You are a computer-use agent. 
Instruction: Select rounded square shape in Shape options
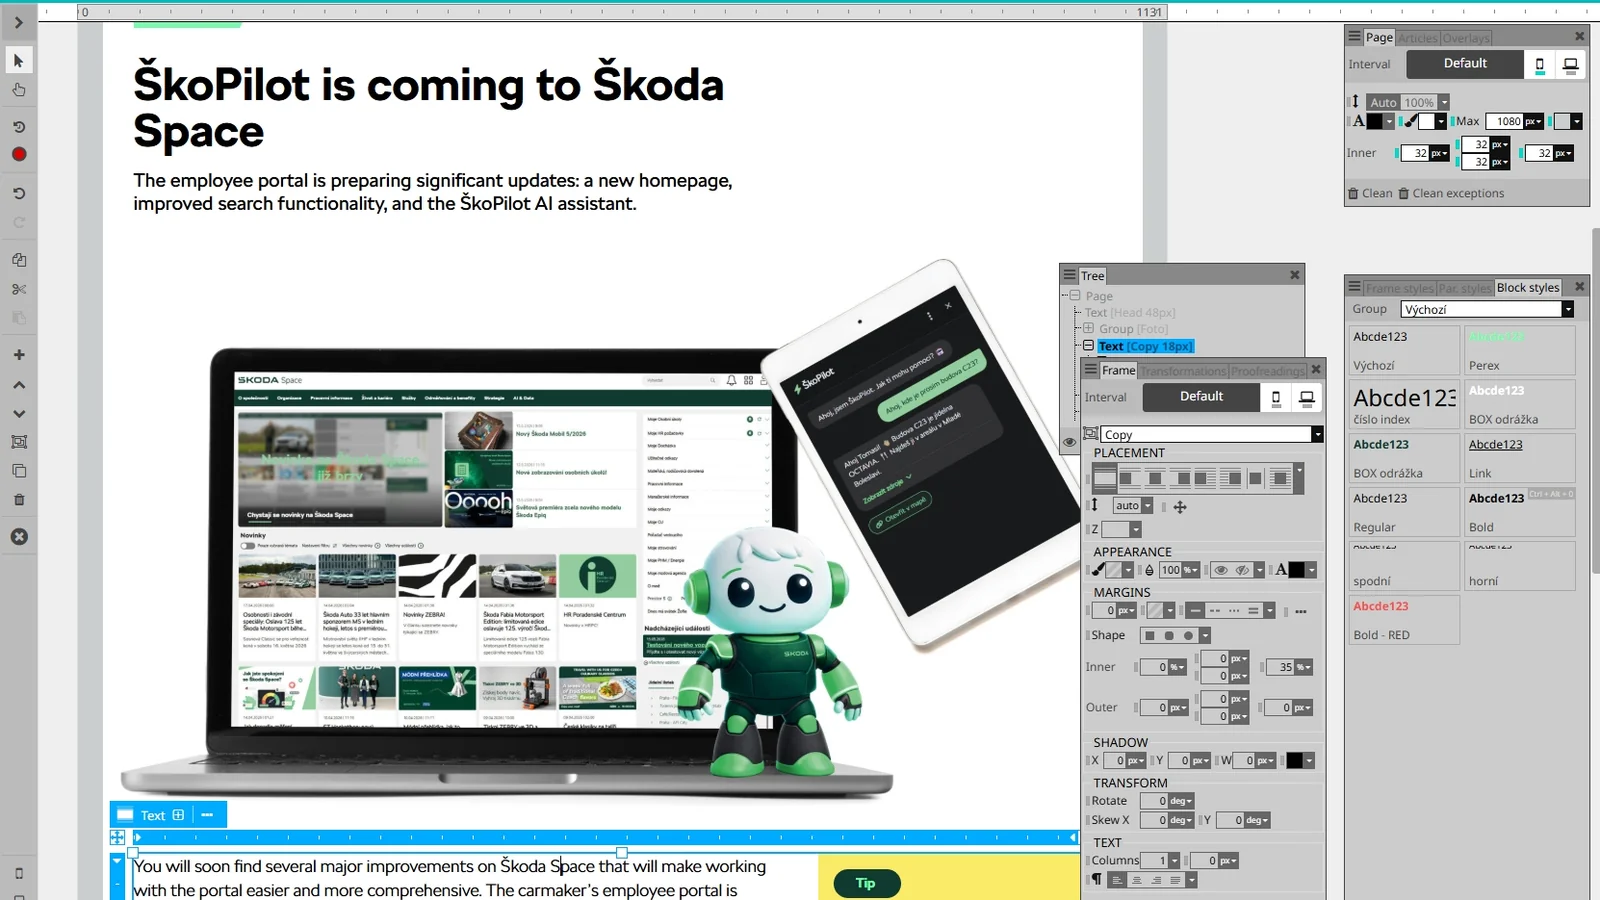(1169, 636)
